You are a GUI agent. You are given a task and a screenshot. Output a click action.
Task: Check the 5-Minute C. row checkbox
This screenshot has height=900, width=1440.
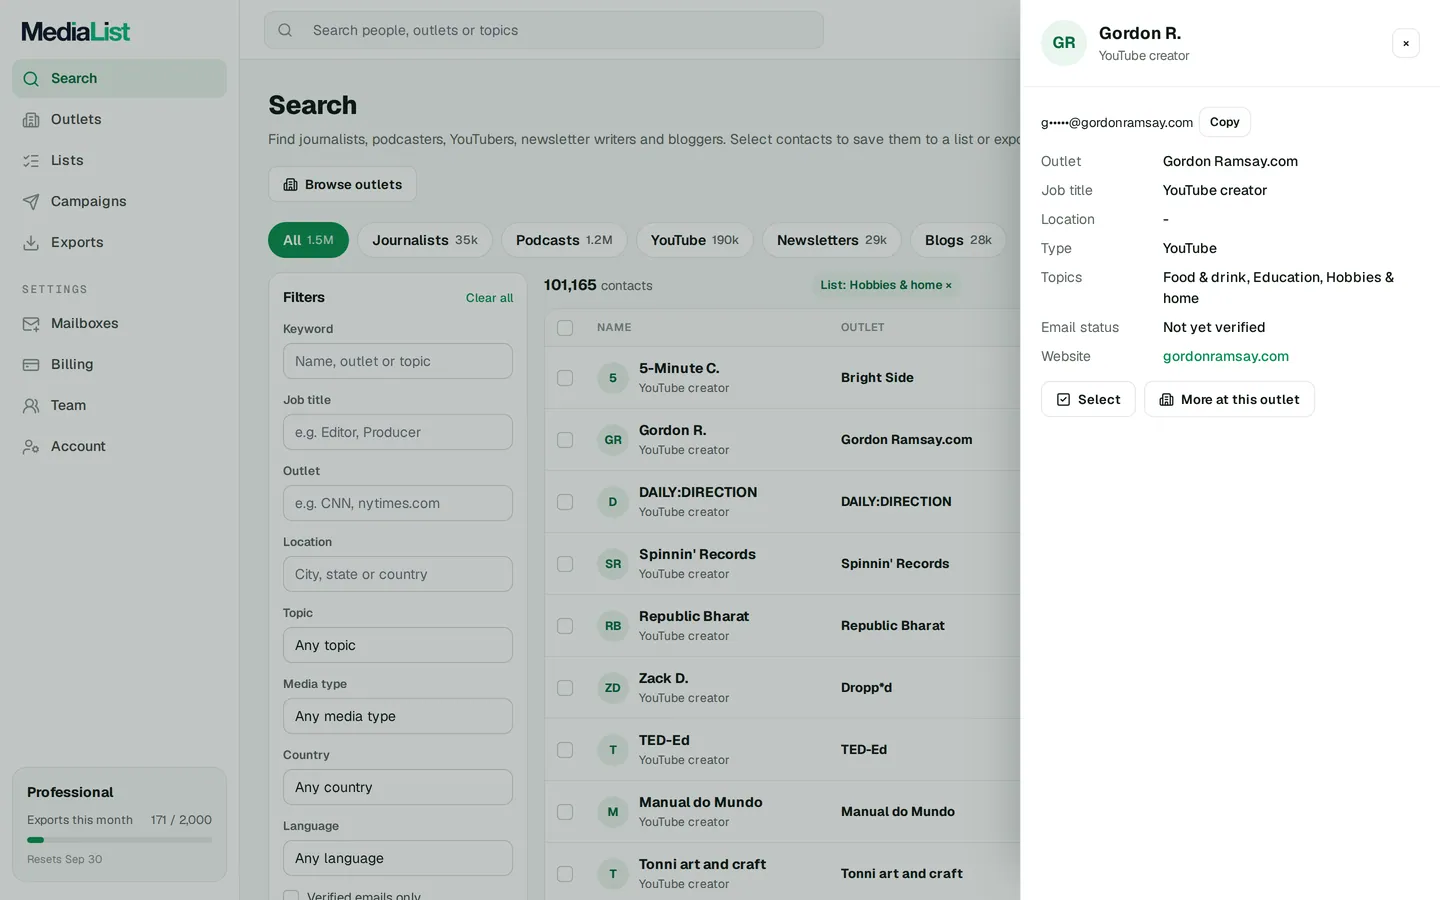point(565,378)
